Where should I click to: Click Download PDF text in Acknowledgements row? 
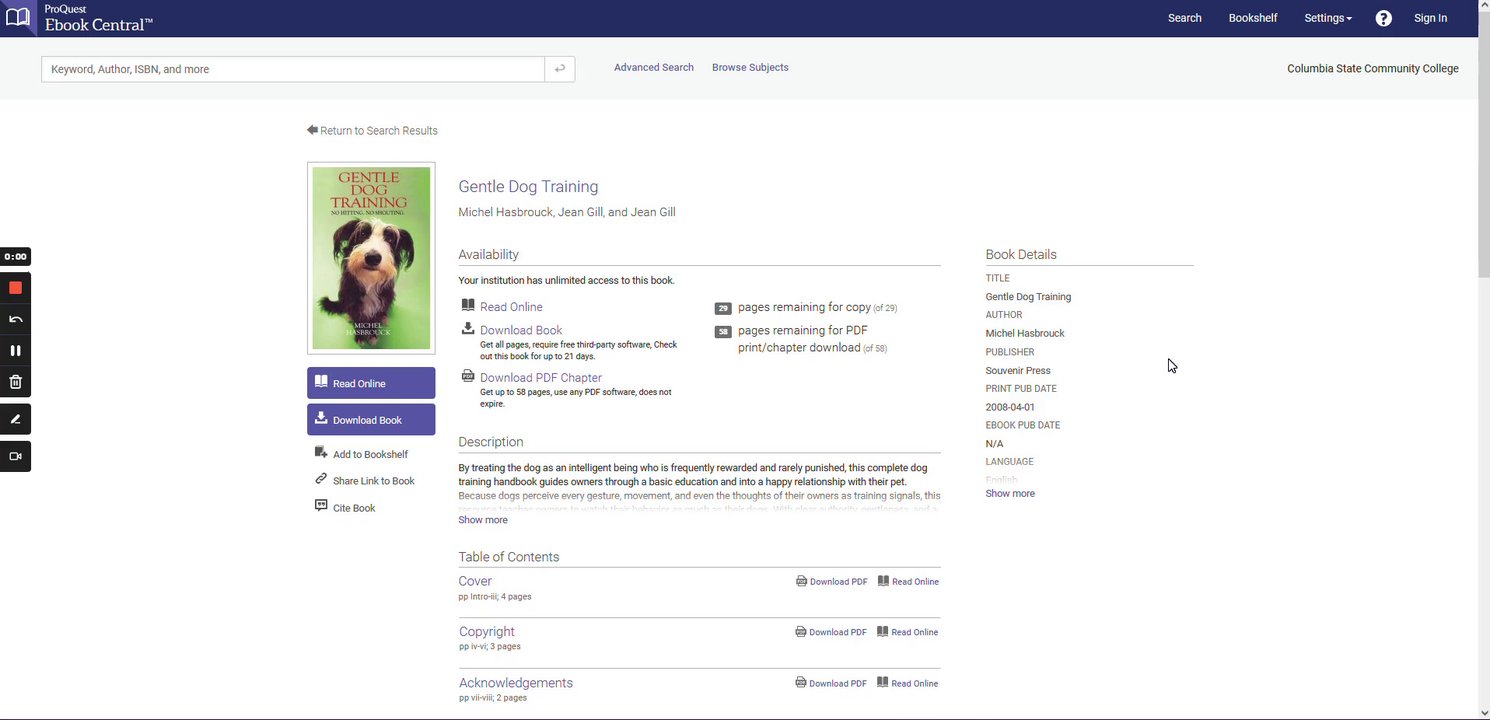(838, 684)
